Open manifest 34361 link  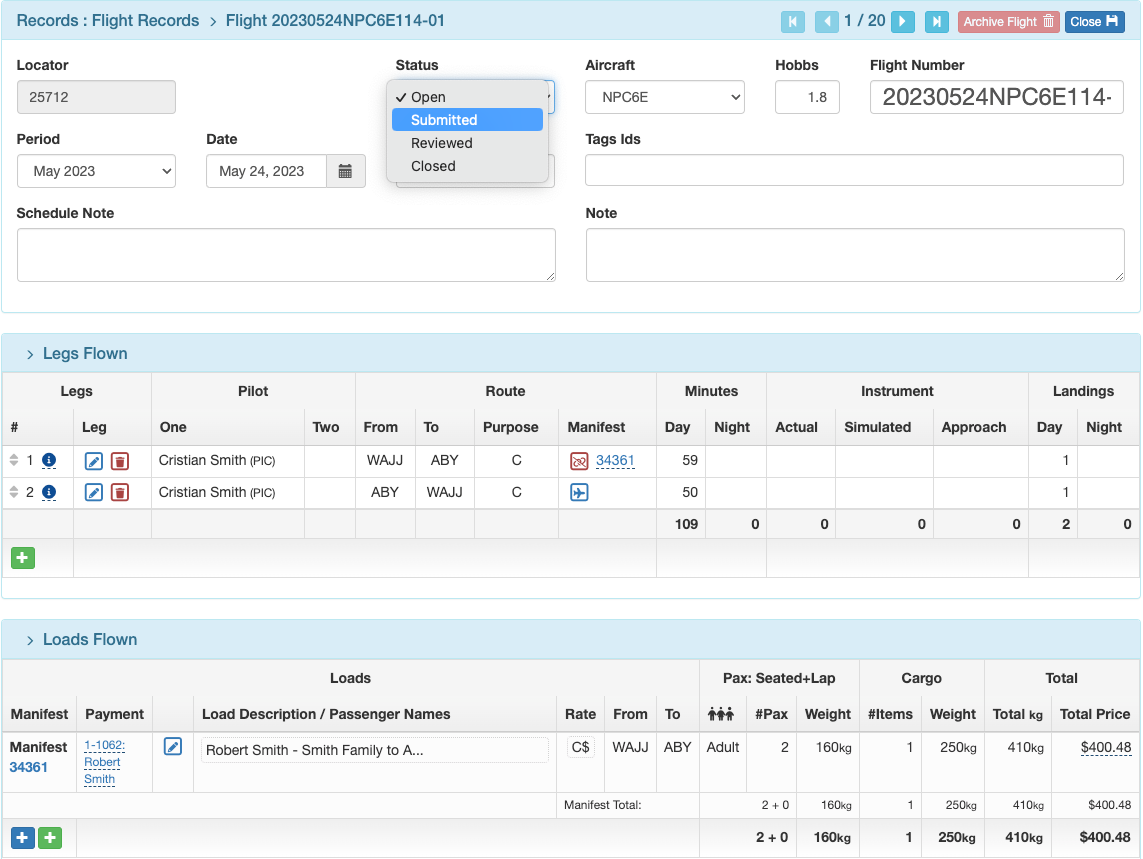(617, 461)
